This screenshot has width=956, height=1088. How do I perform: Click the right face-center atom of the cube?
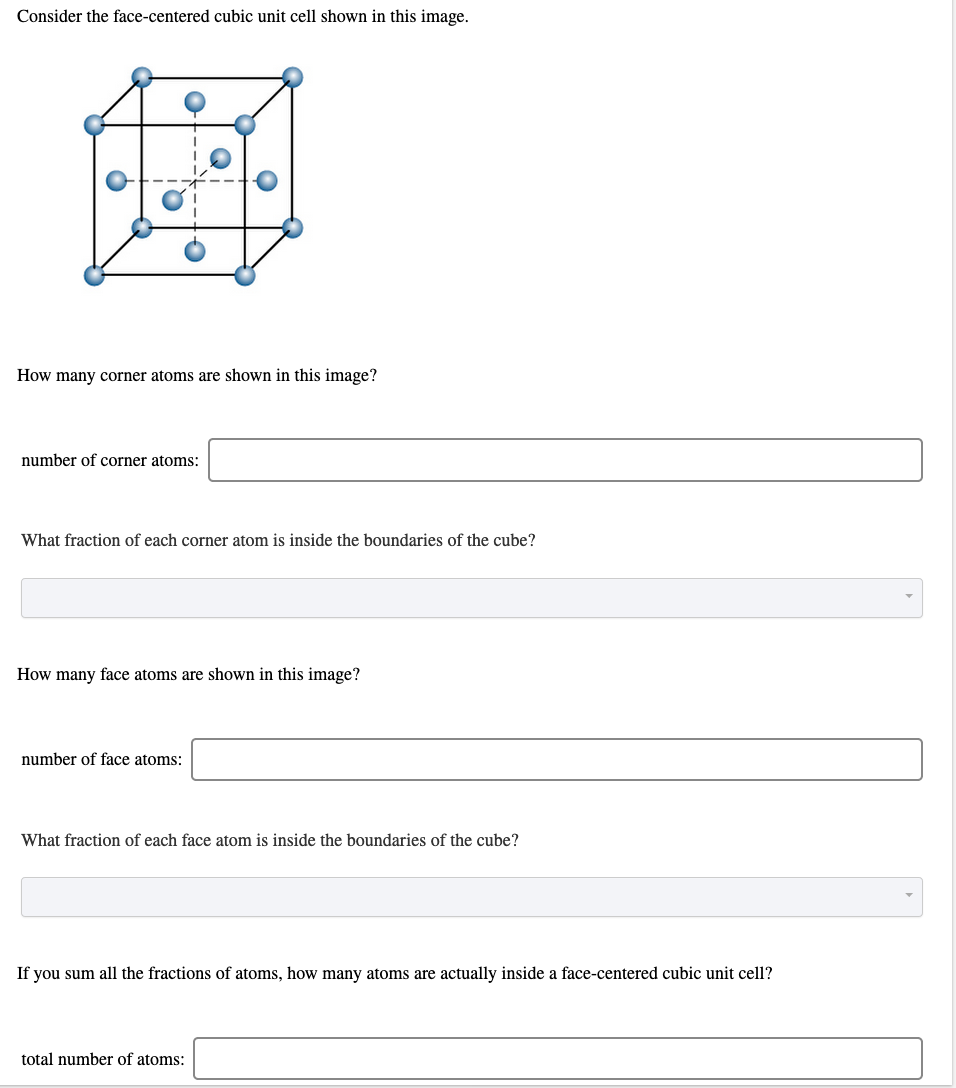click(x=266, y=181)
